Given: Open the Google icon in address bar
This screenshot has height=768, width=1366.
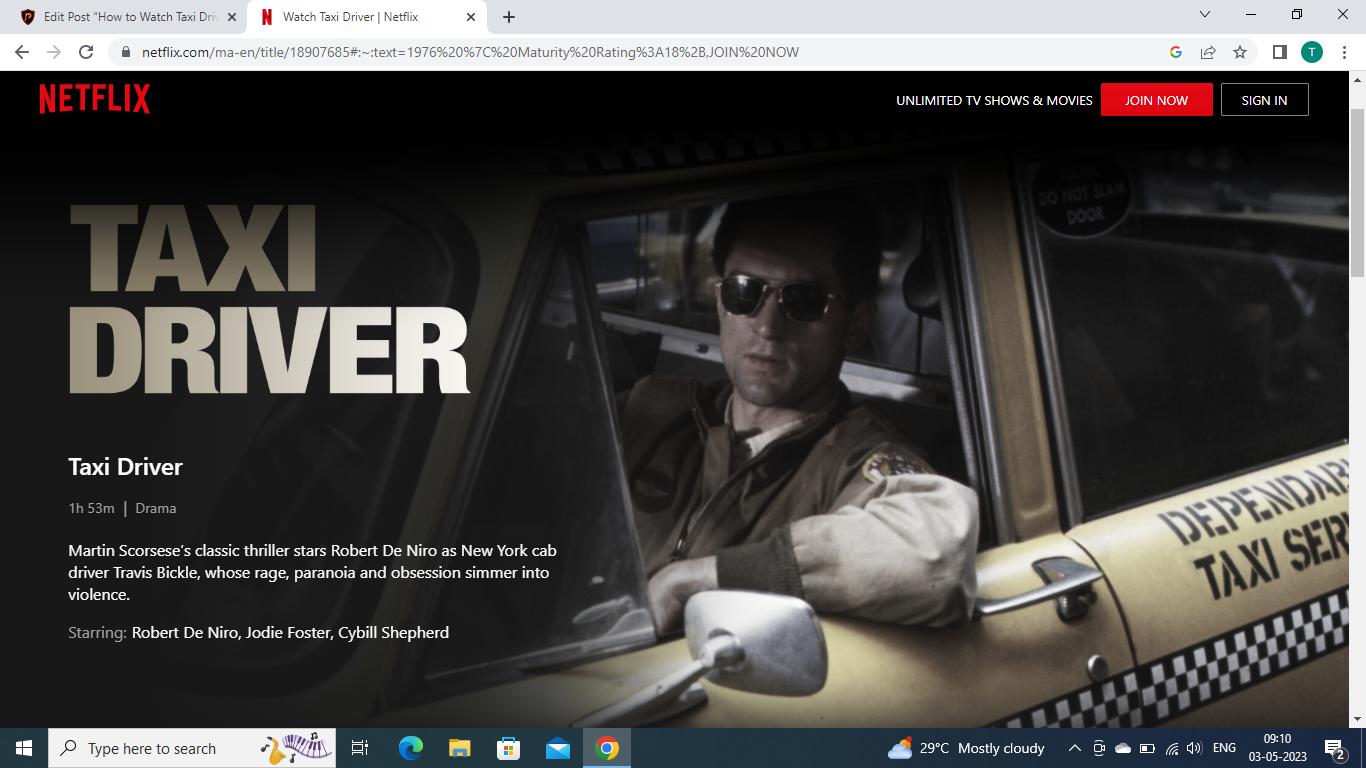Looking at the screenshot, I should (1176, 52).
